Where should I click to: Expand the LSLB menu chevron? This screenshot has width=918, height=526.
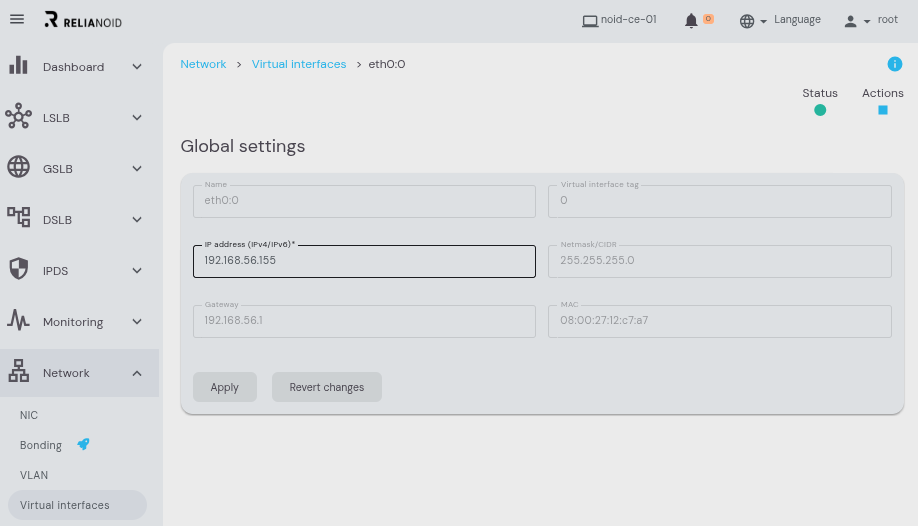137,118
